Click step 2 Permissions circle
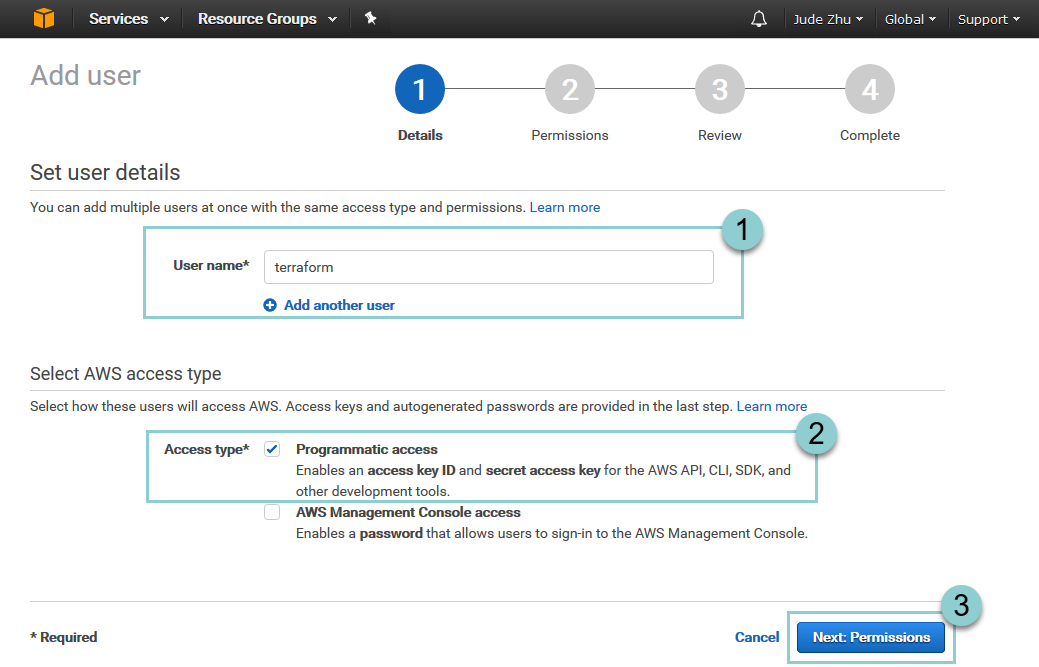This screenshot has height=667, width=1039. (570, 90)
